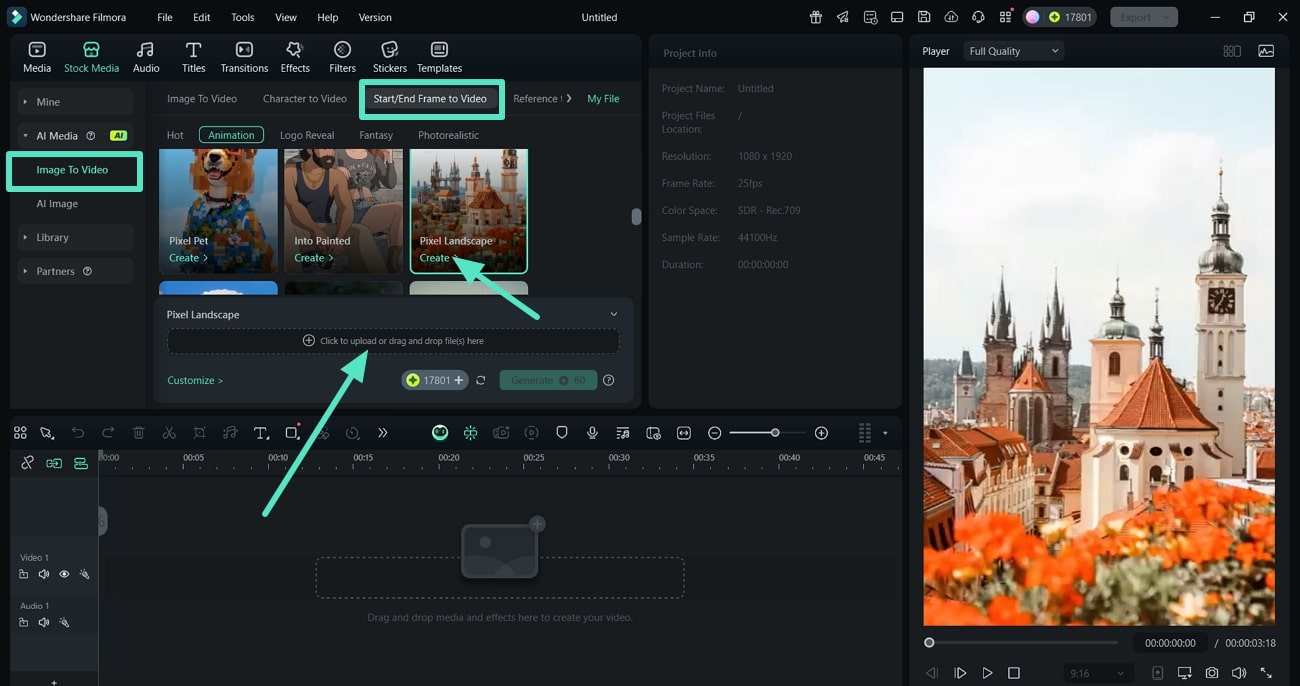The image size is (1300, 686).
Task: Open the Effects tab
Action: [295, 57]
